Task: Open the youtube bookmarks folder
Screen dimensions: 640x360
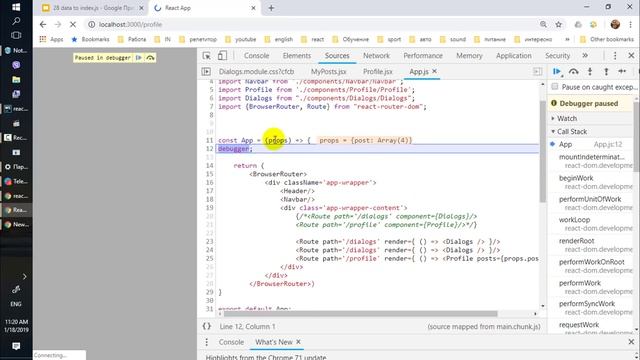Action: (x=240, y=39)
